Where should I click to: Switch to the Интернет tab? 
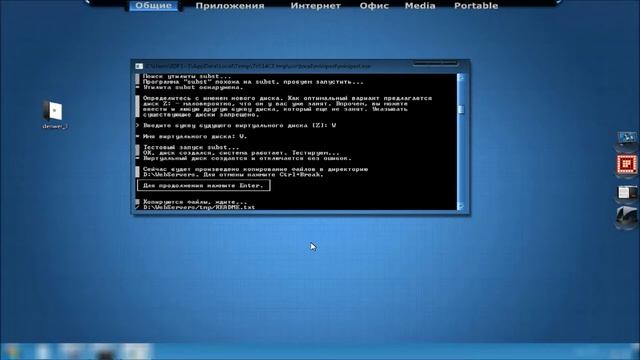click(x=316, y=6)
